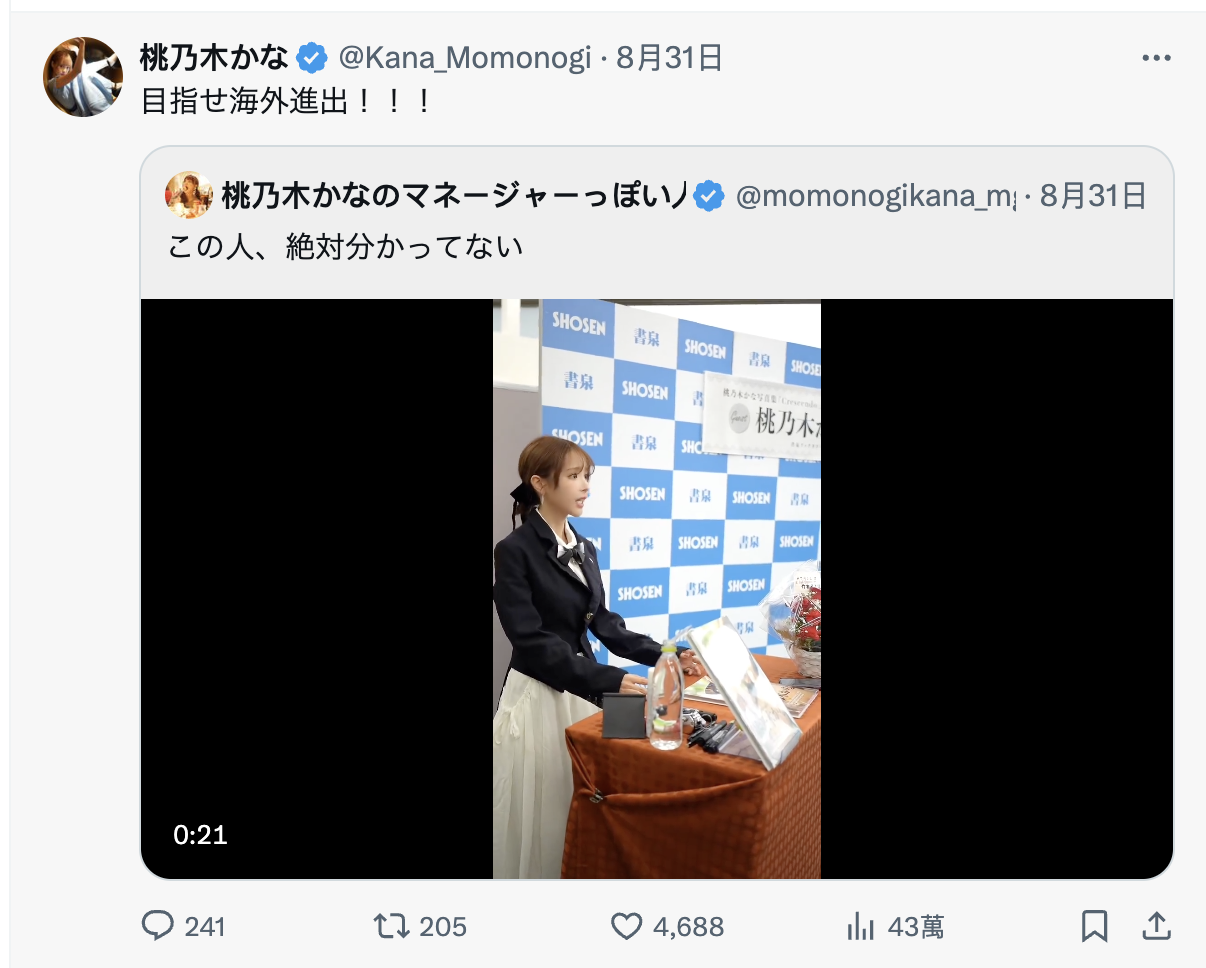Click the quoted manager account's avatar
The image size is (1206, 968).
[x=190, y=197]
